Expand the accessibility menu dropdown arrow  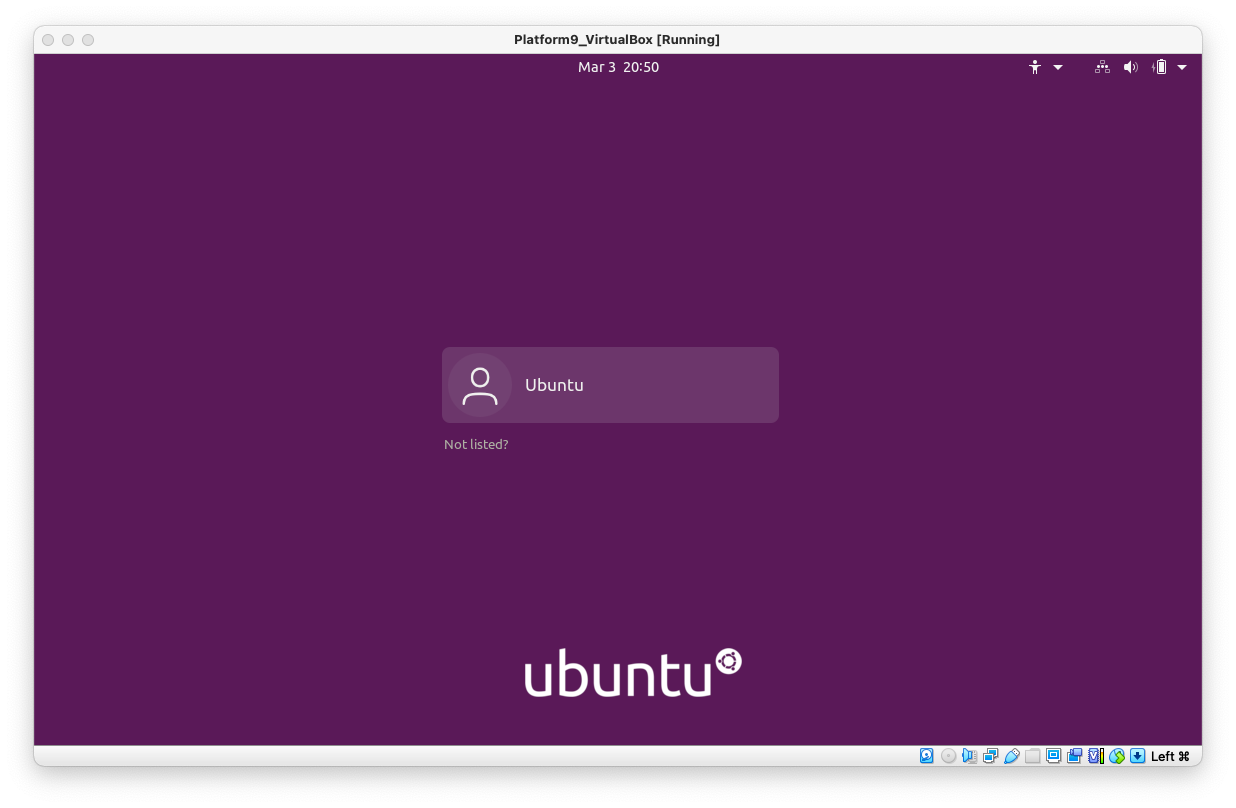tap(1058, 67)
